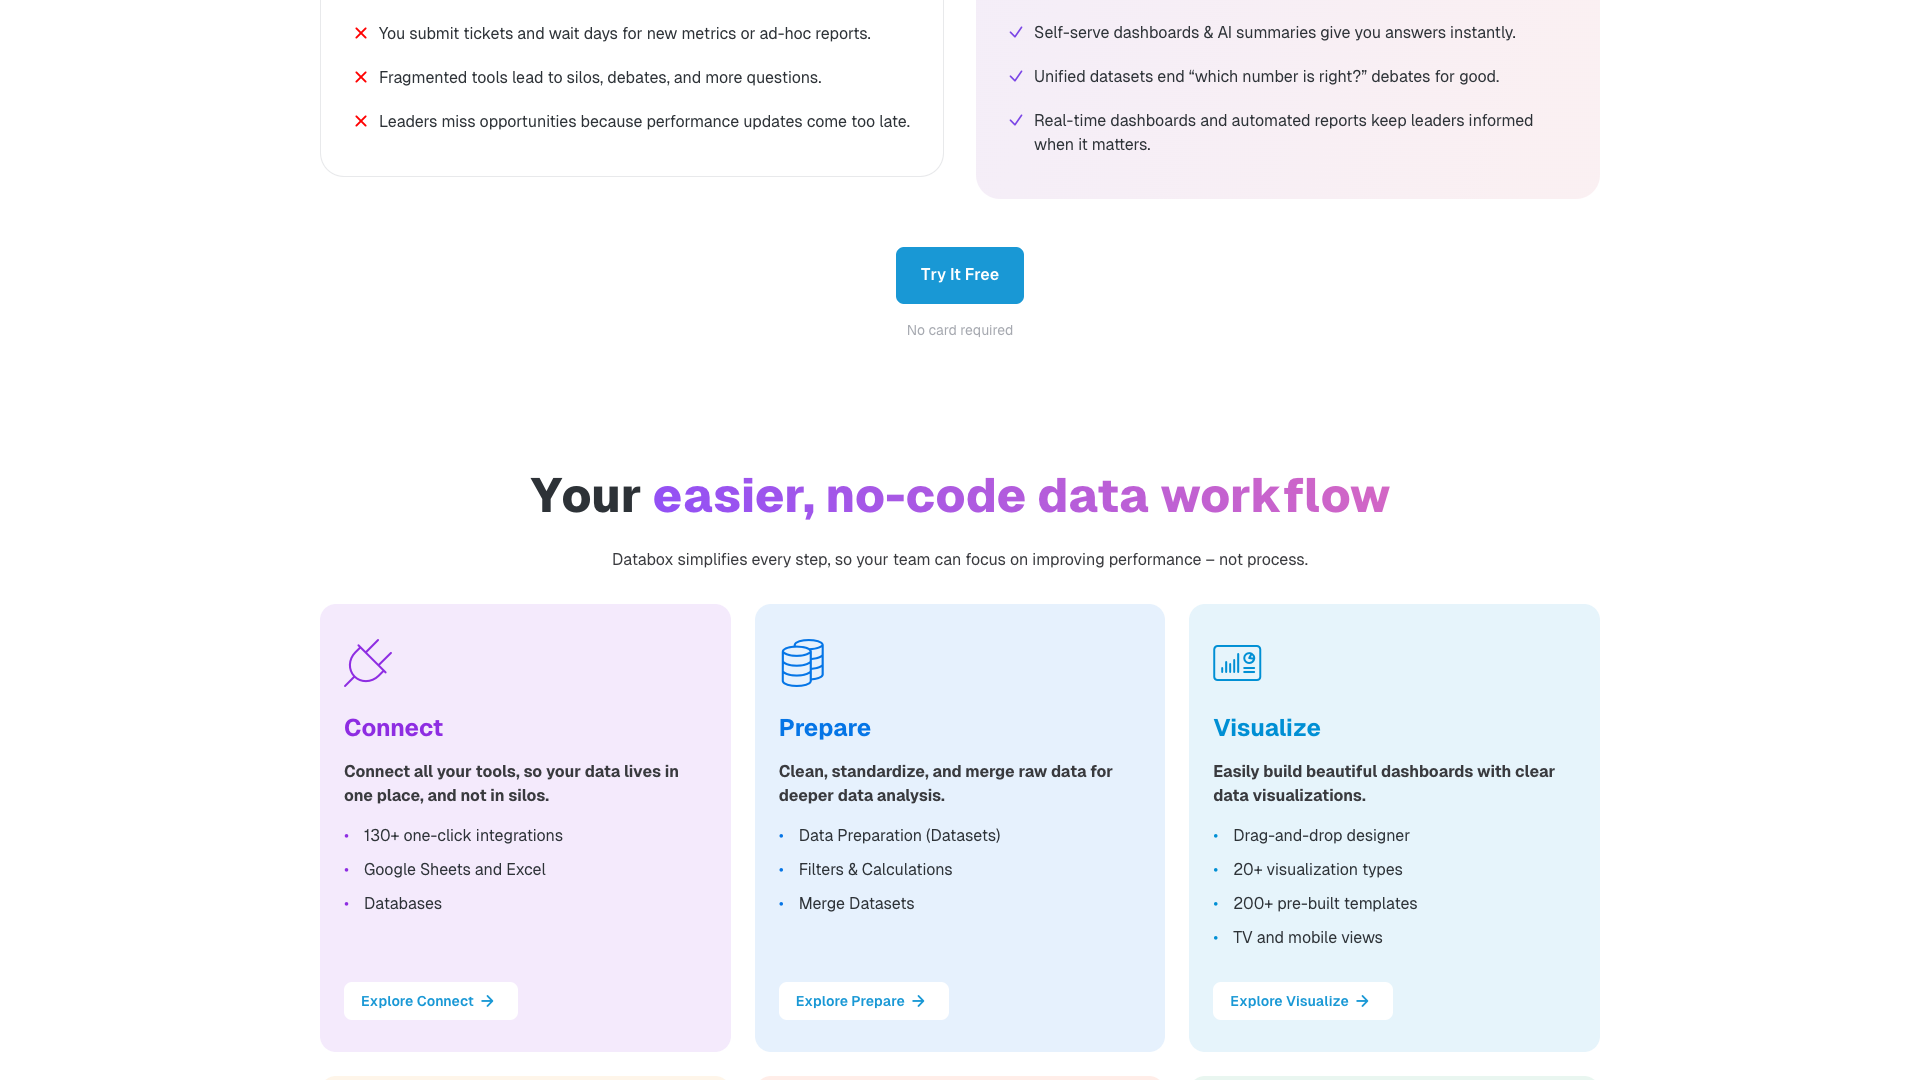This screenshot has width=1920, height=1080.
Task: Click the red X beside fragmented tools text
Action: click(360, 77)
